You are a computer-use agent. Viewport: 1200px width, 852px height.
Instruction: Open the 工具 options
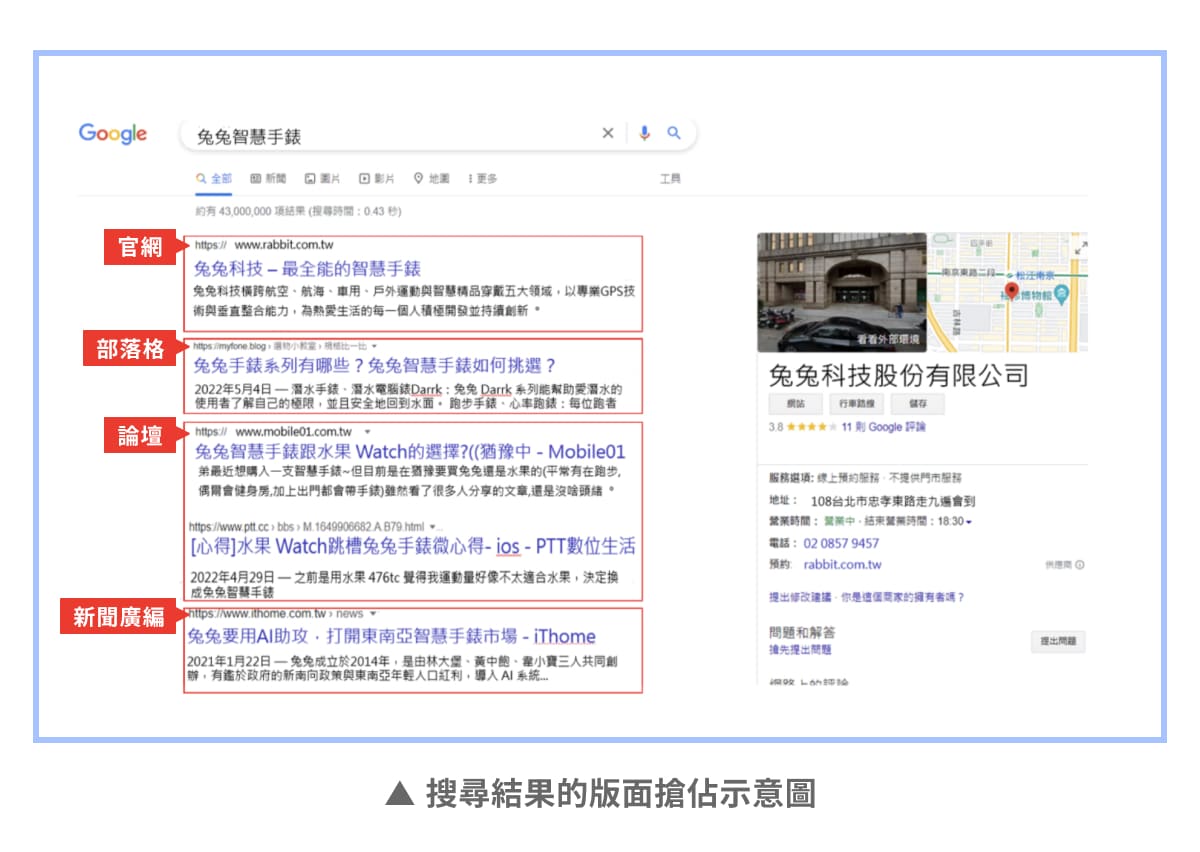[670, 178]
